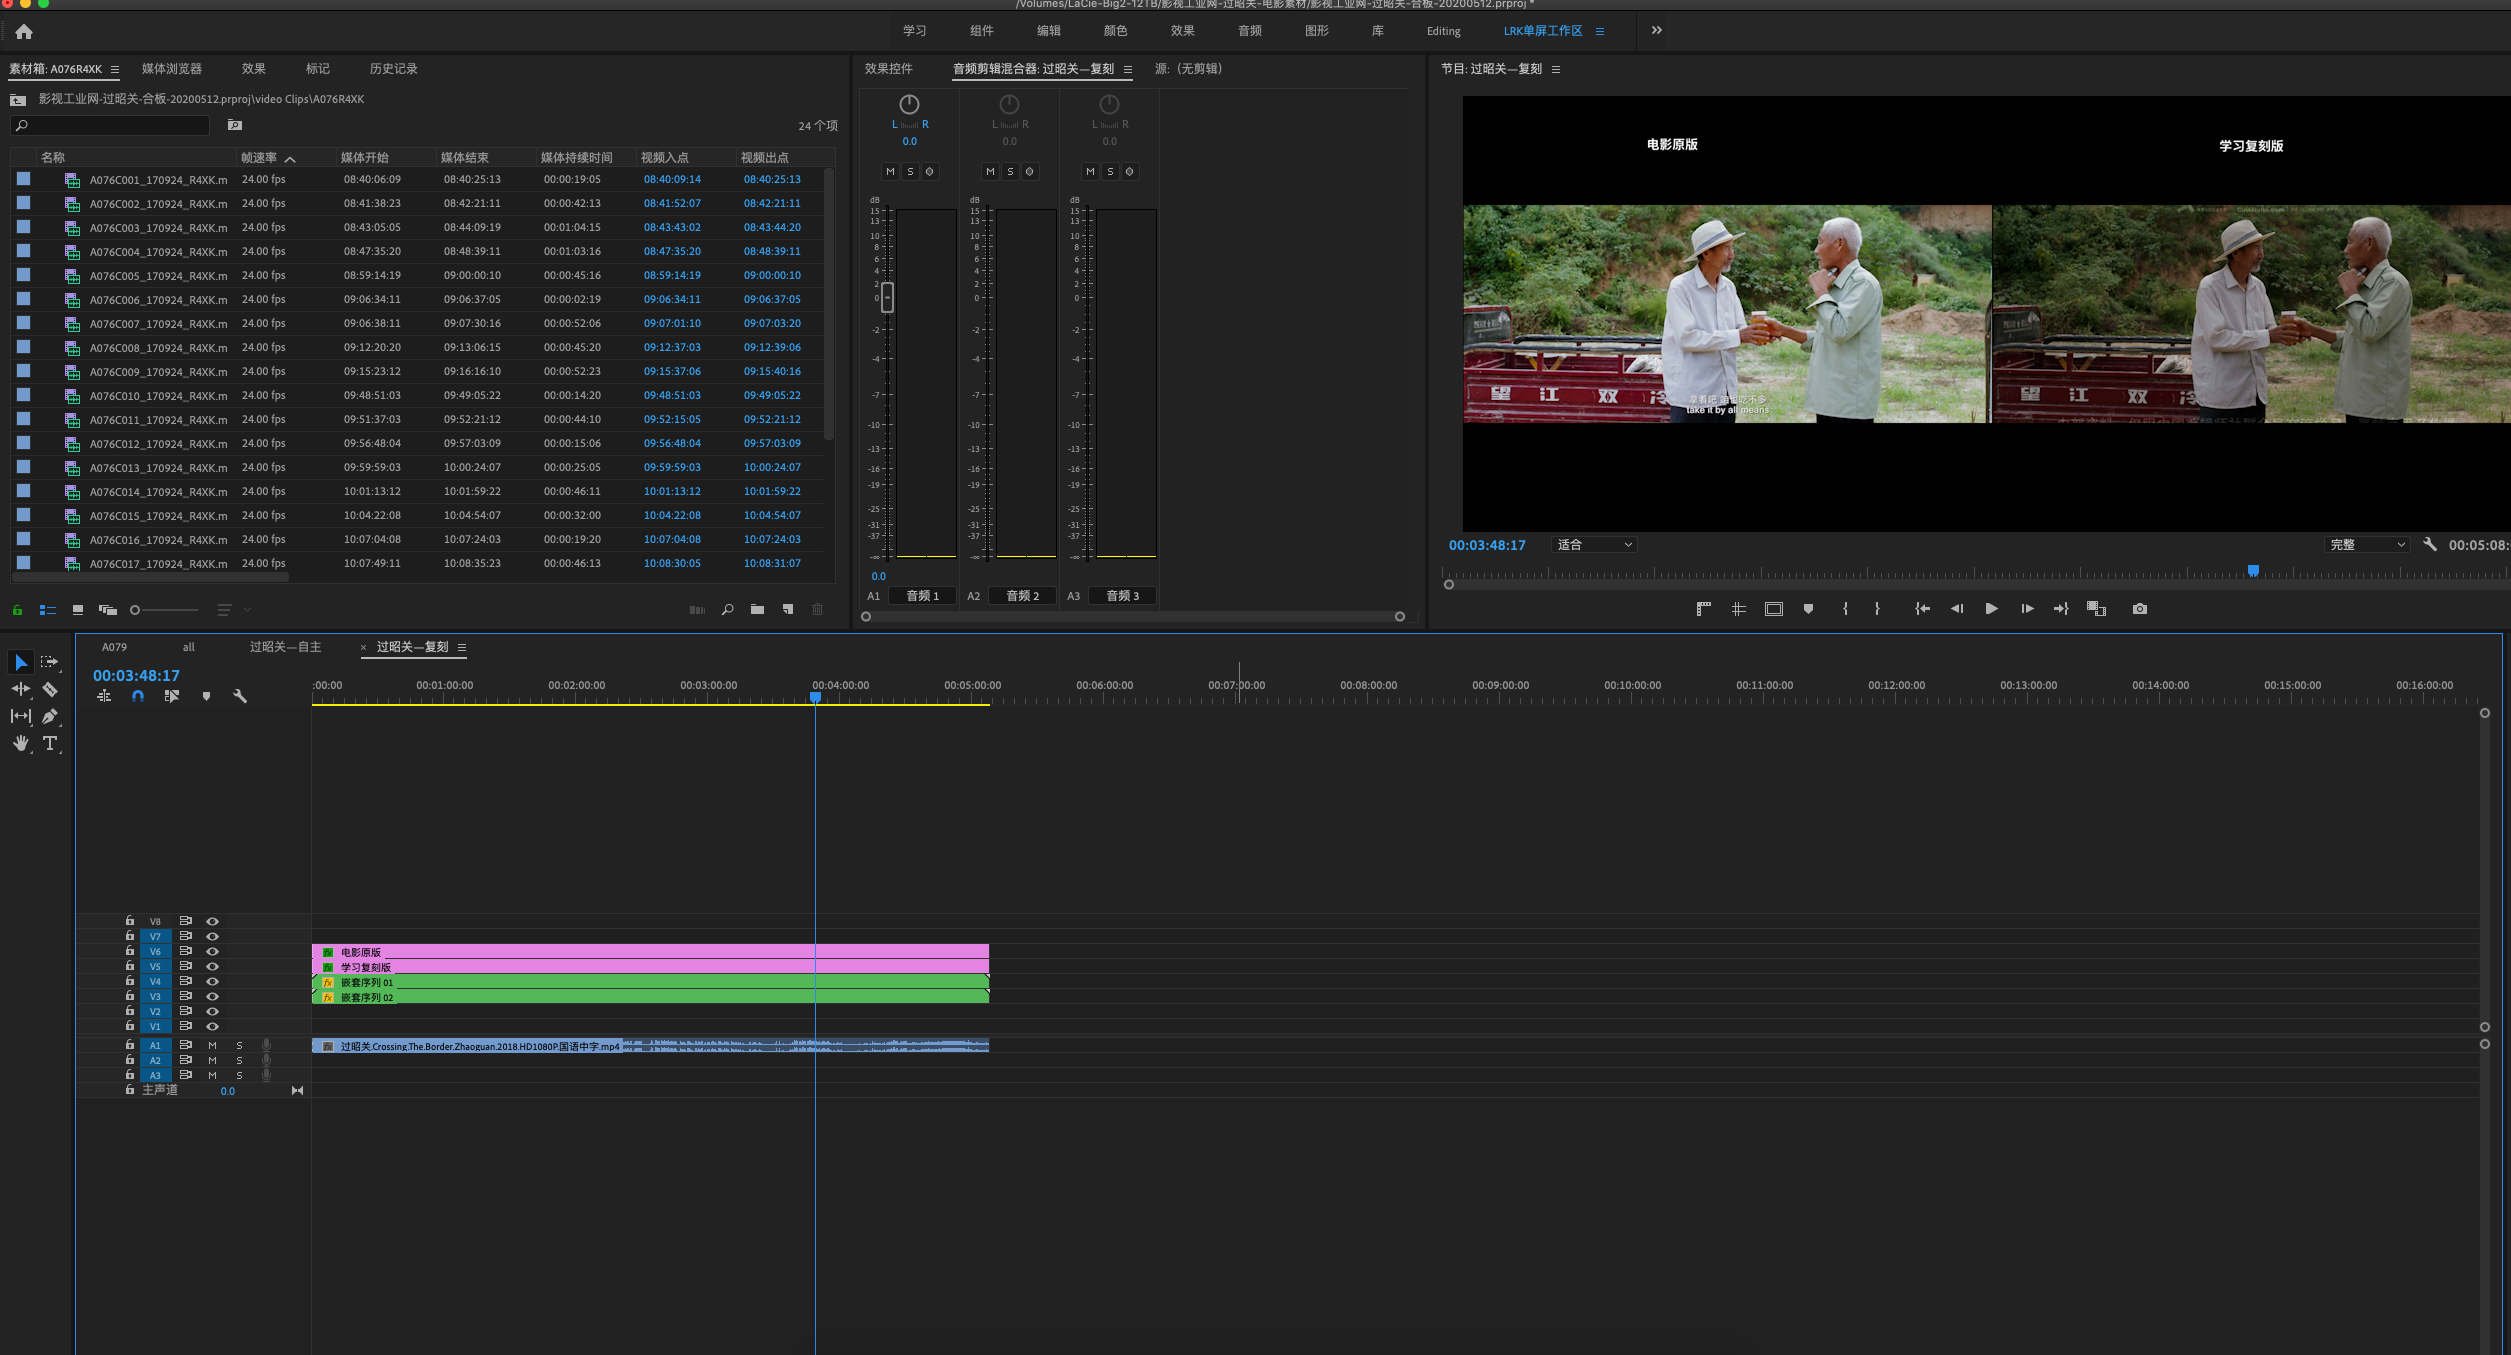This screenshot has width=2511, height=1355.
Task: Select the Type tool
Action: (x=50, y=743)
